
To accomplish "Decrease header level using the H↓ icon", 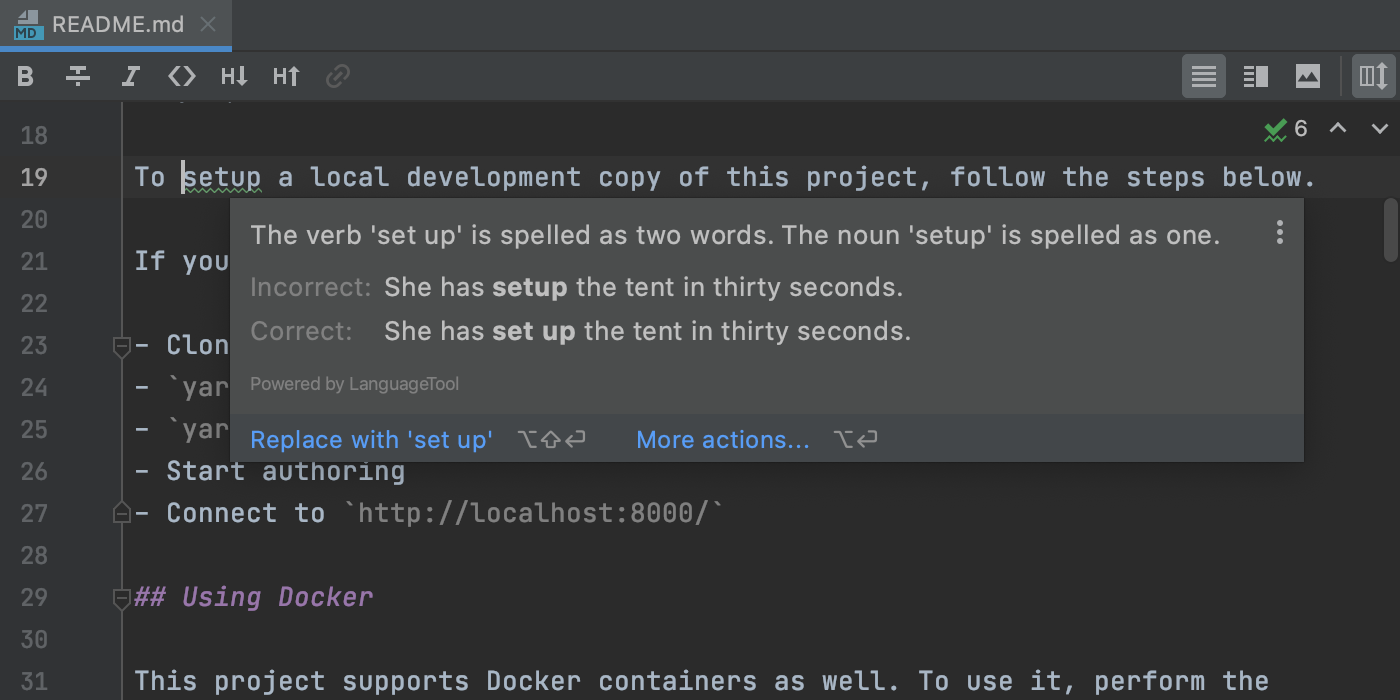I will [x=234, y=76].
